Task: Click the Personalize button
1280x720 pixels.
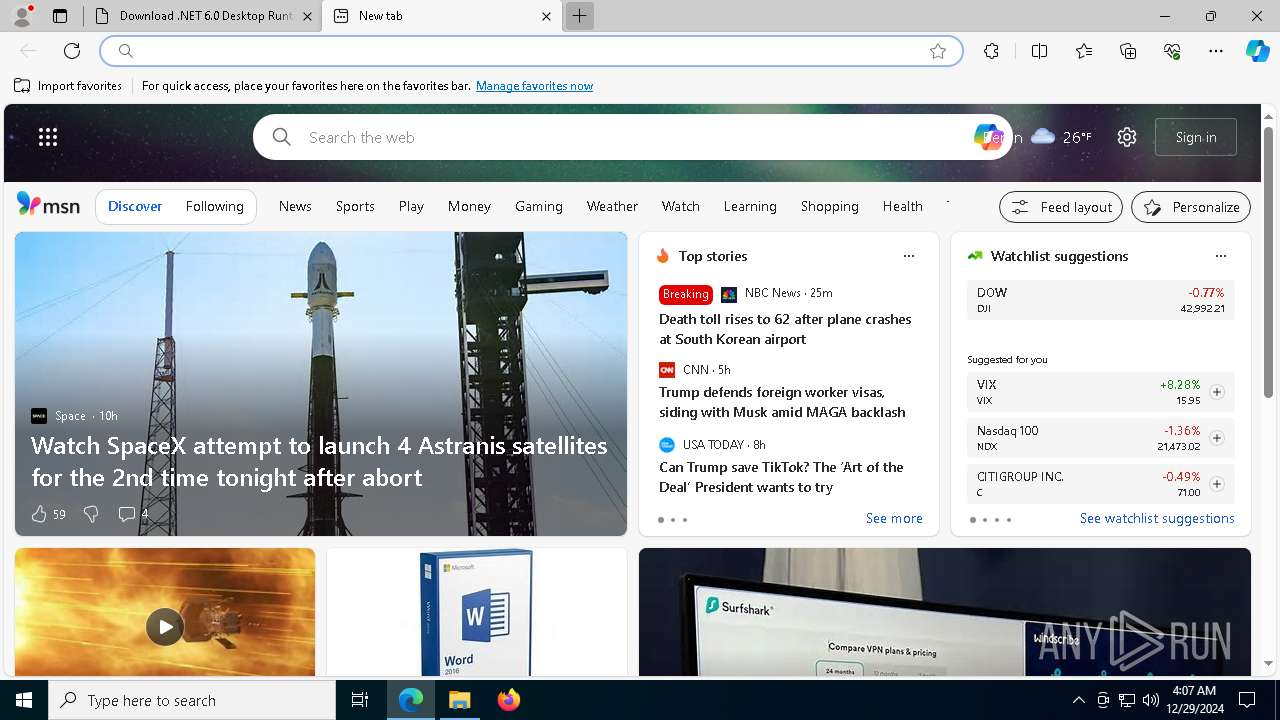Action: pyautogui.click(x=1191, y=207)
